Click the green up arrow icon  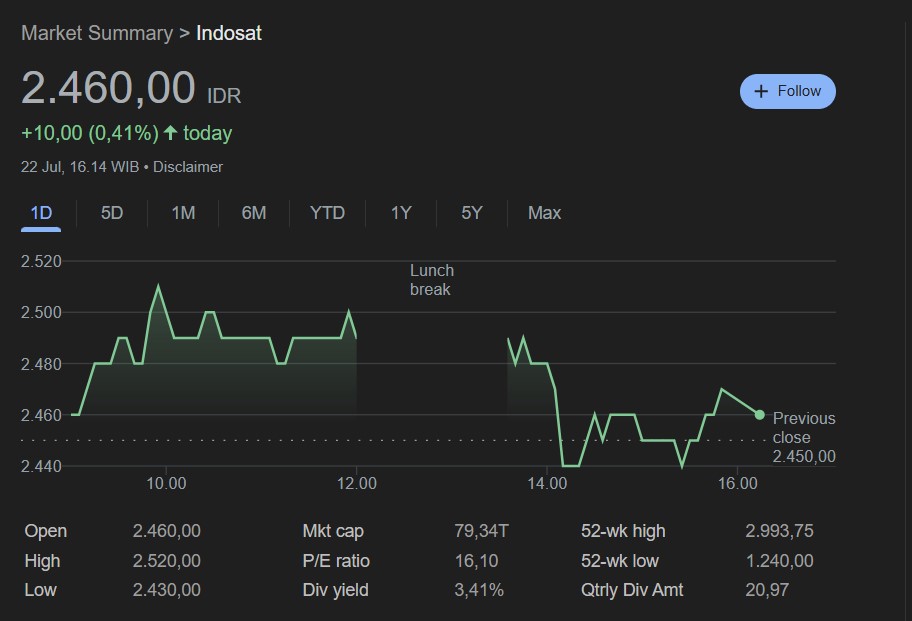click(x=170, y=133)
